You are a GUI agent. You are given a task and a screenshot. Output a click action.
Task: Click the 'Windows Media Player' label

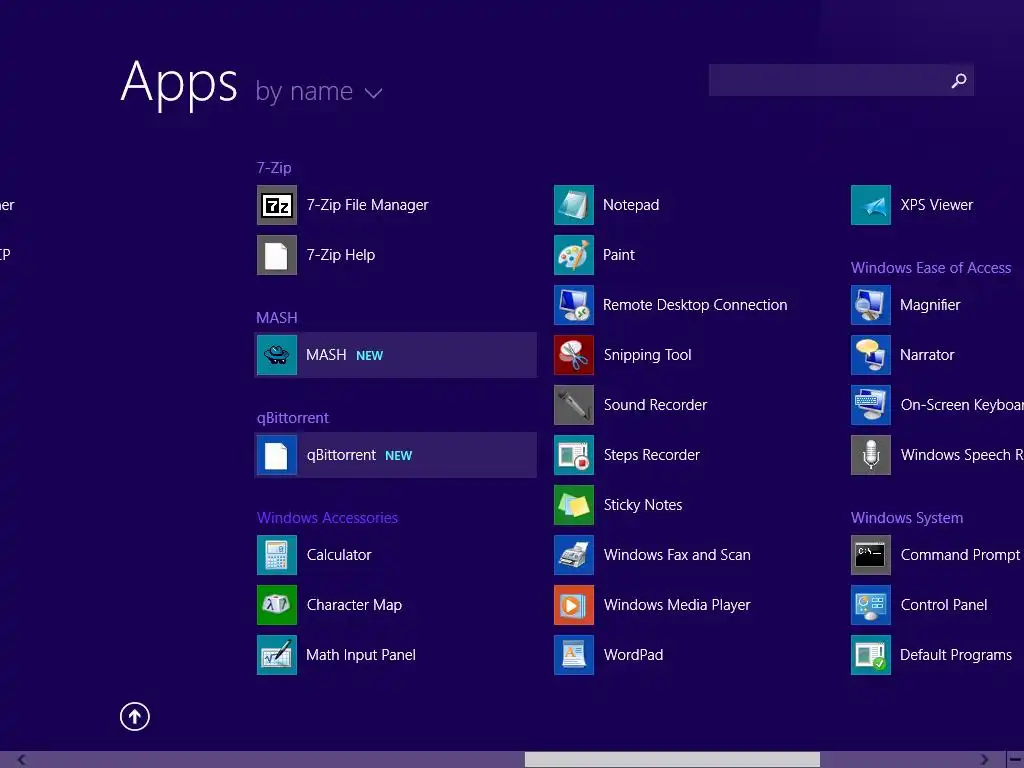point(677,605)
